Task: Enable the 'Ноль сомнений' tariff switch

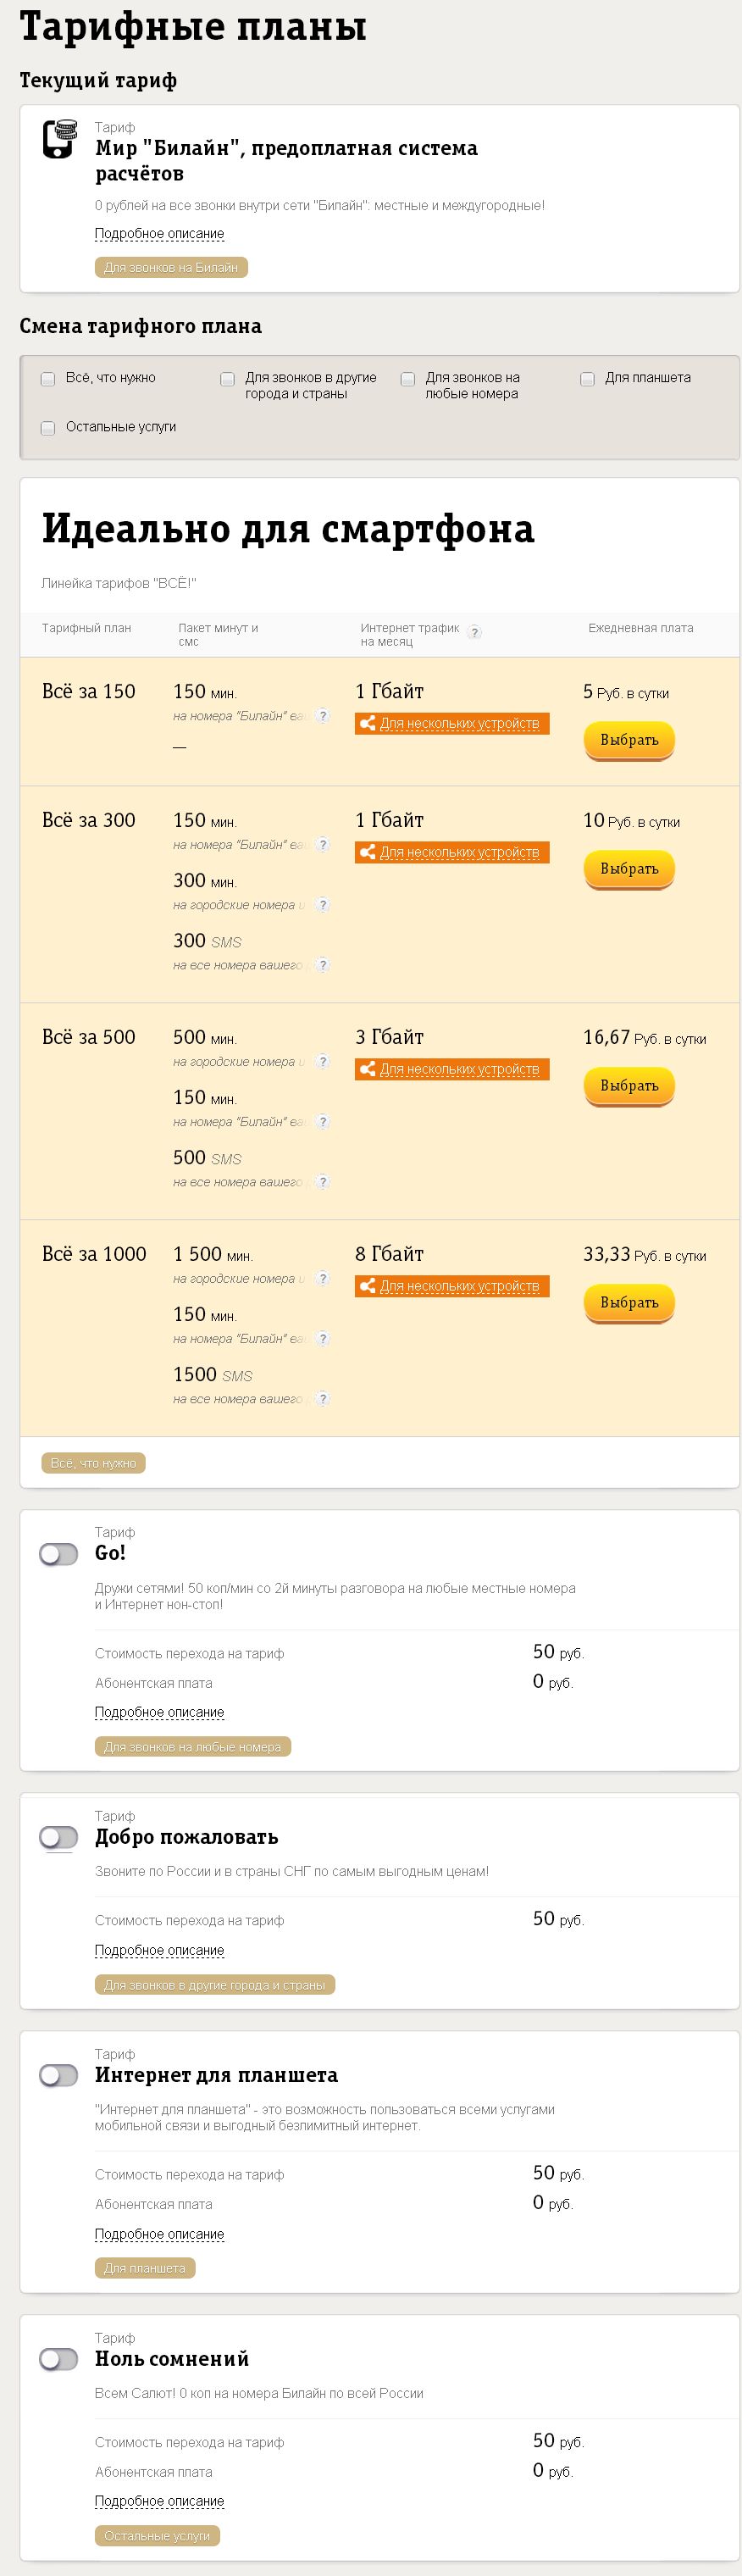Action: 59,2360
